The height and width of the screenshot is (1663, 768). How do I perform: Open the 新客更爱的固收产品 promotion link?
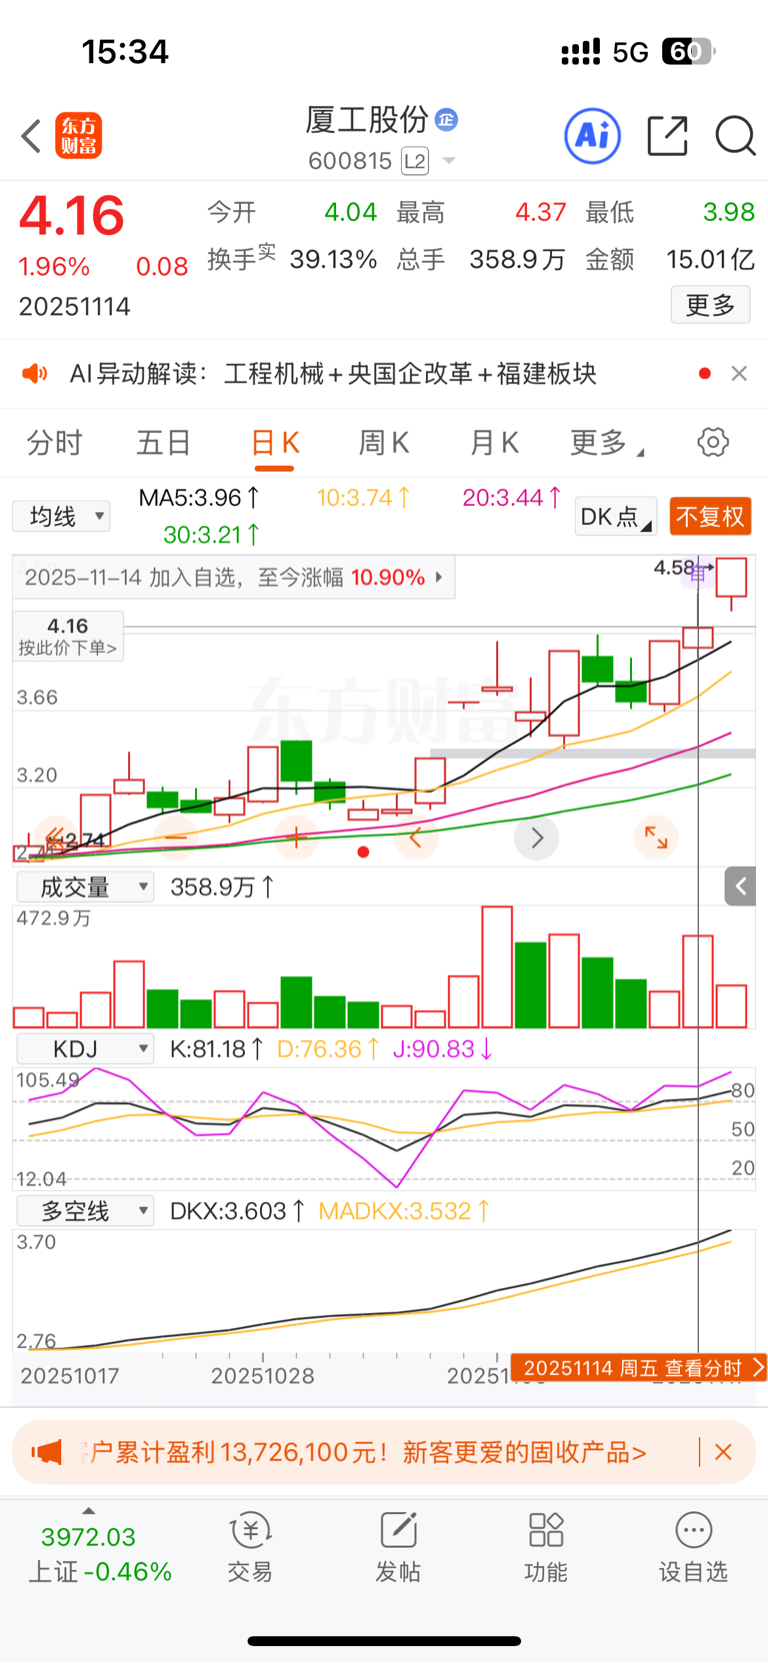pyautogui.click(x=525, y=1452)
